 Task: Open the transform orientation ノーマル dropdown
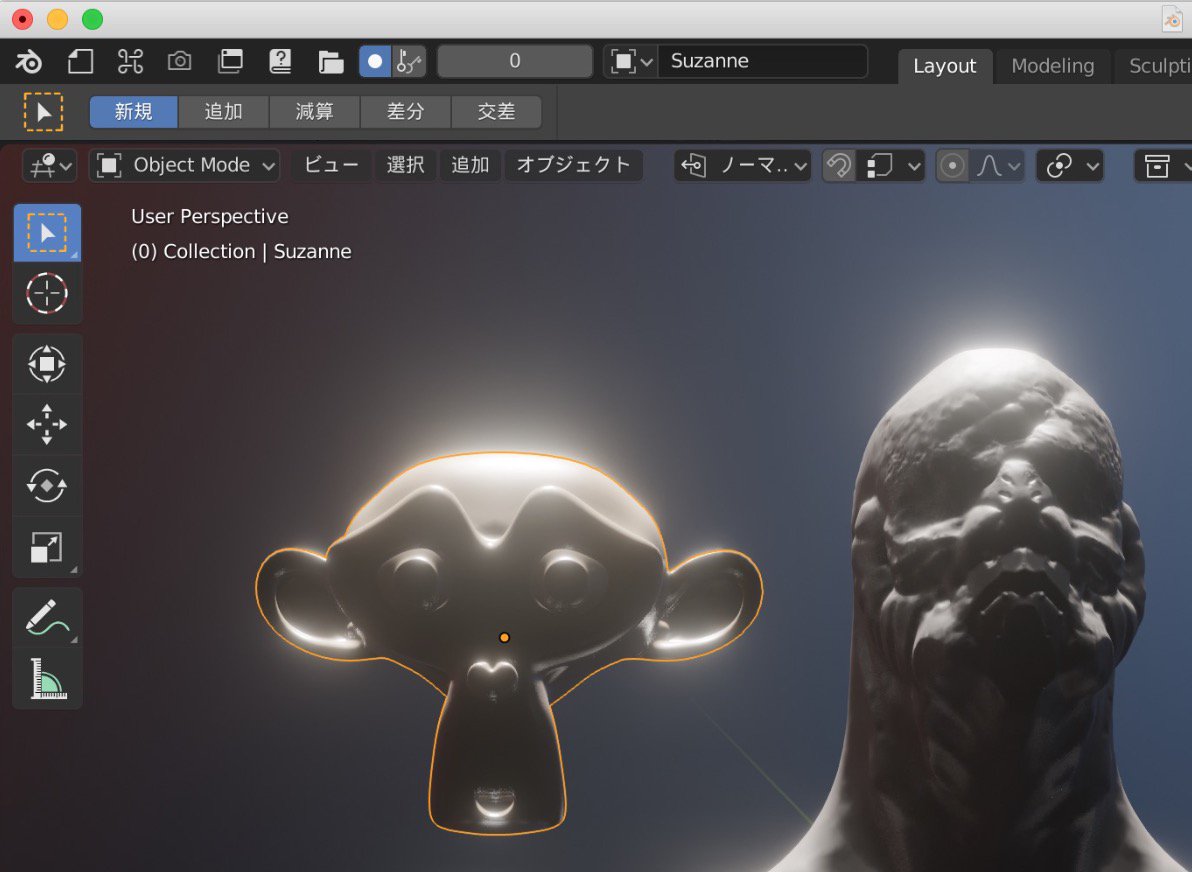click(743, 165)
